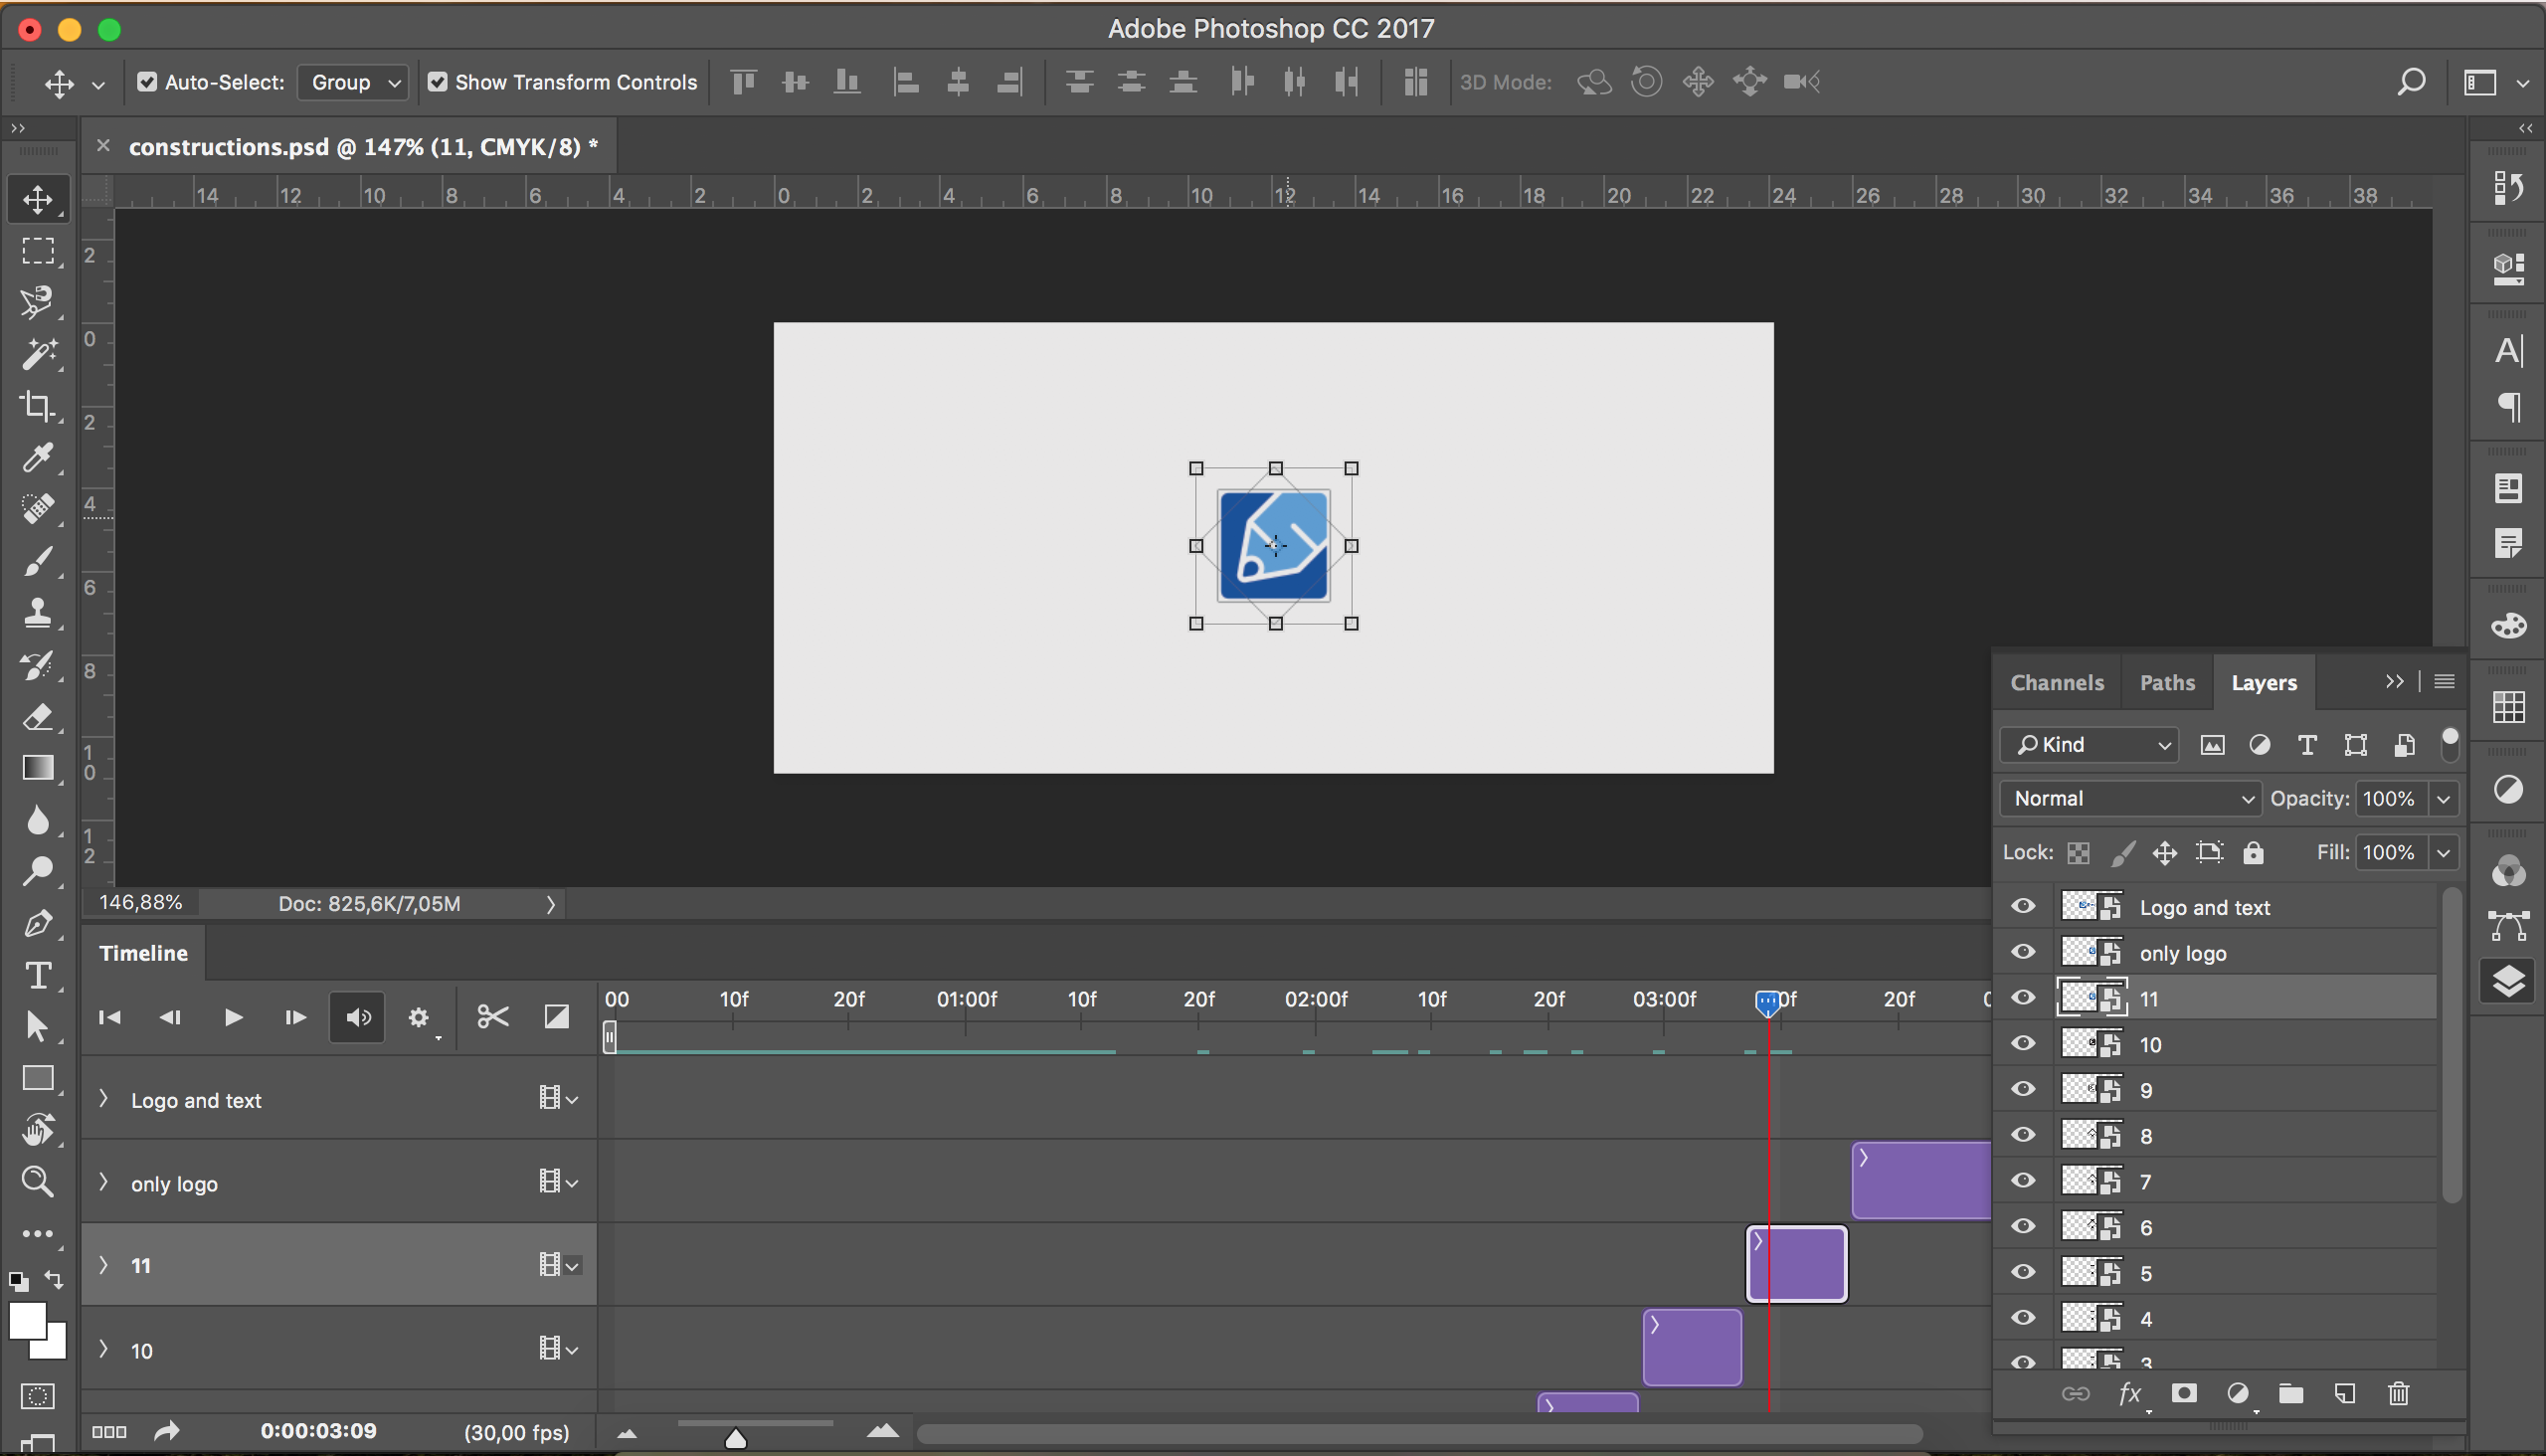2546x1456 pixels.
Task: Click the delete layer trash icon
Action: (x=2398, y=1393)
